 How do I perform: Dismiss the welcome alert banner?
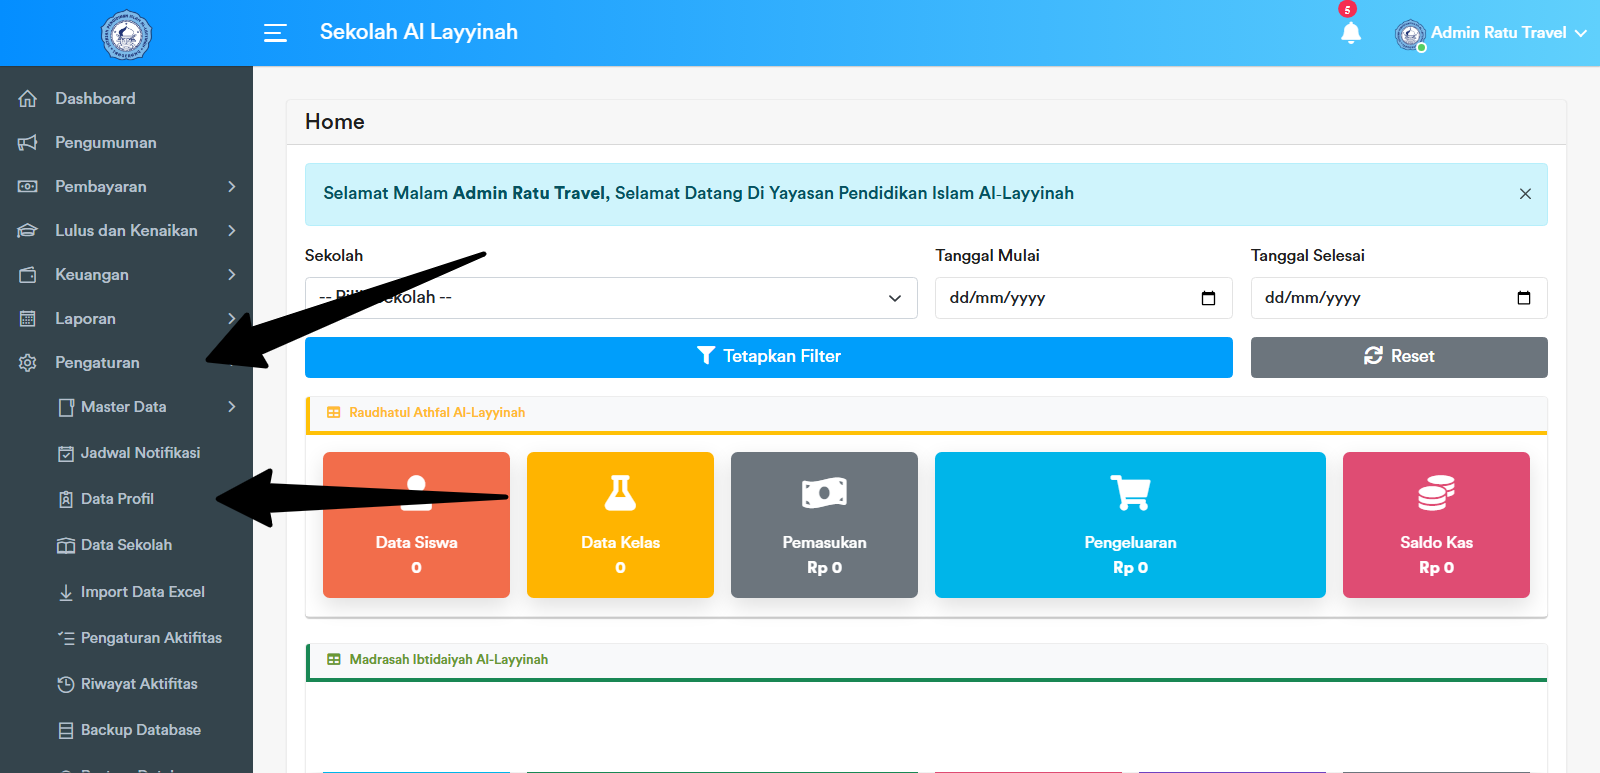[1525, 194]
